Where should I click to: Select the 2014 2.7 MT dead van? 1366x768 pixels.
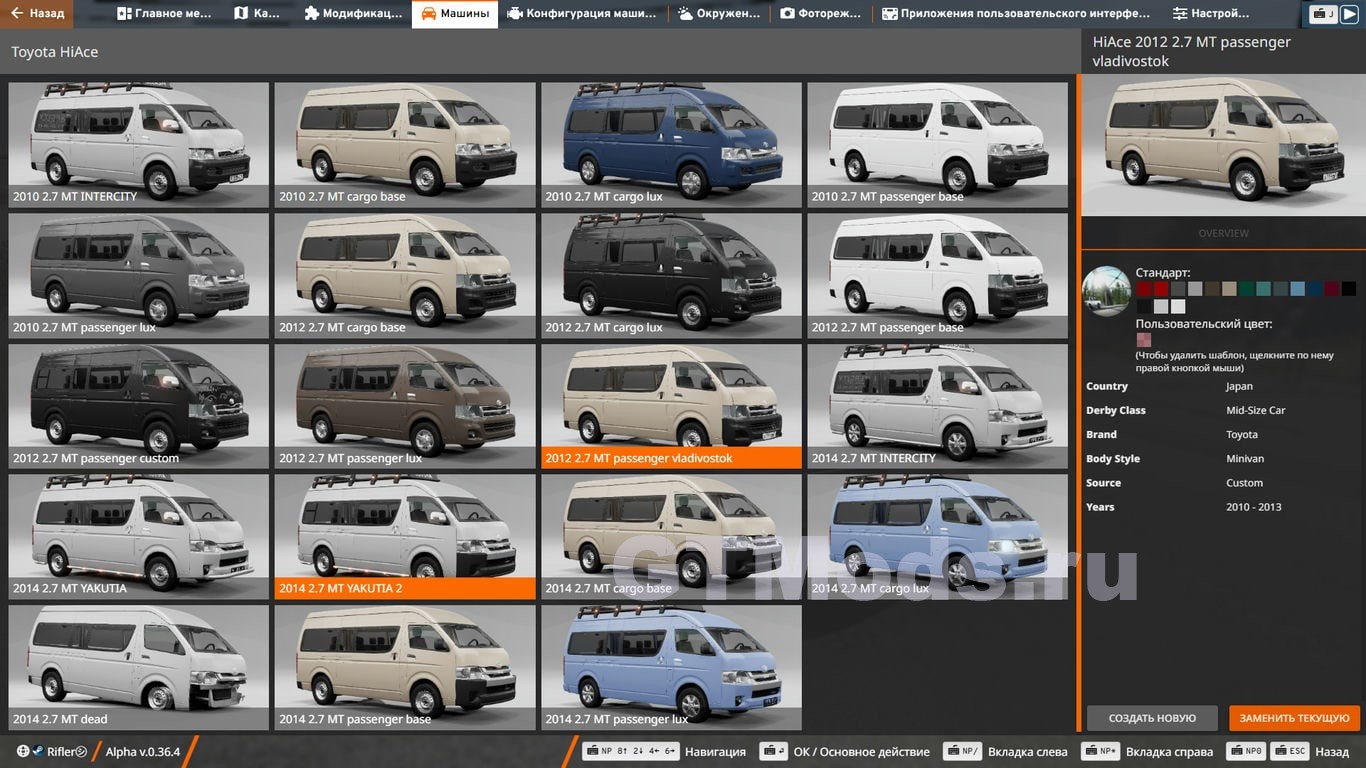[x=139, y=668]
